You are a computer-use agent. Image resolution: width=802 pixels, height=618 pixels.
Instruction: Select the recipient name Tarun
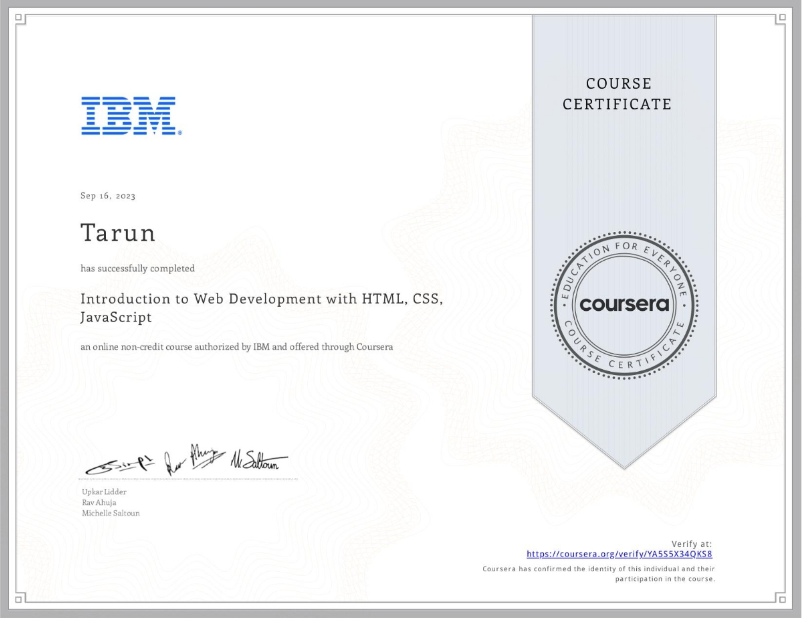point(118,233)
